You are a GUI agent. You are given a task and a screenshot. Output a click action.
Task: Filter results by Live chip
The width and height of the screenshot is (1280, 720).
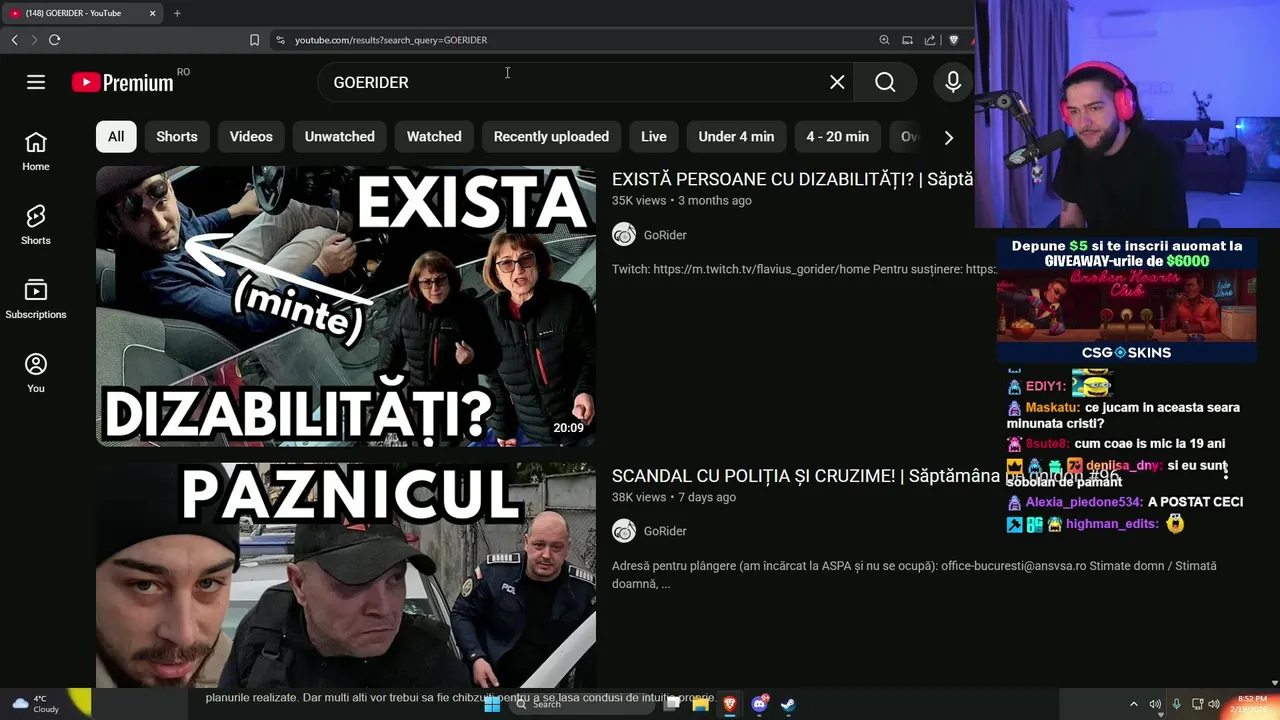(x=654, y=136)
